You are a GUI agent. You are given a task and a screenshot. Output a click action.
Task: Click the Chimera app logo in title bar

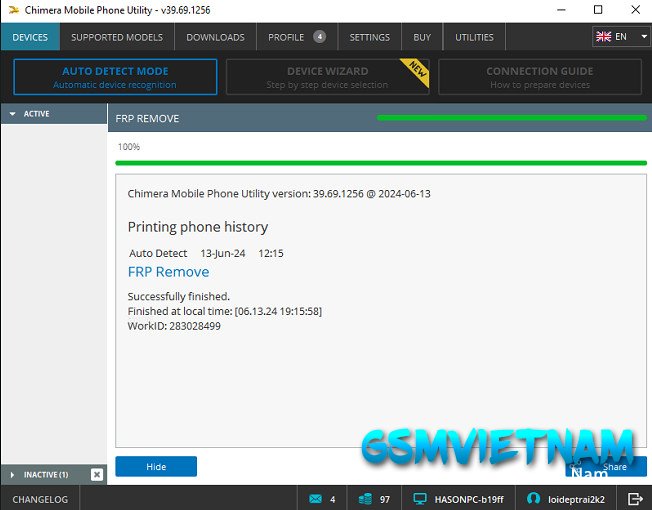click(14, 10)
